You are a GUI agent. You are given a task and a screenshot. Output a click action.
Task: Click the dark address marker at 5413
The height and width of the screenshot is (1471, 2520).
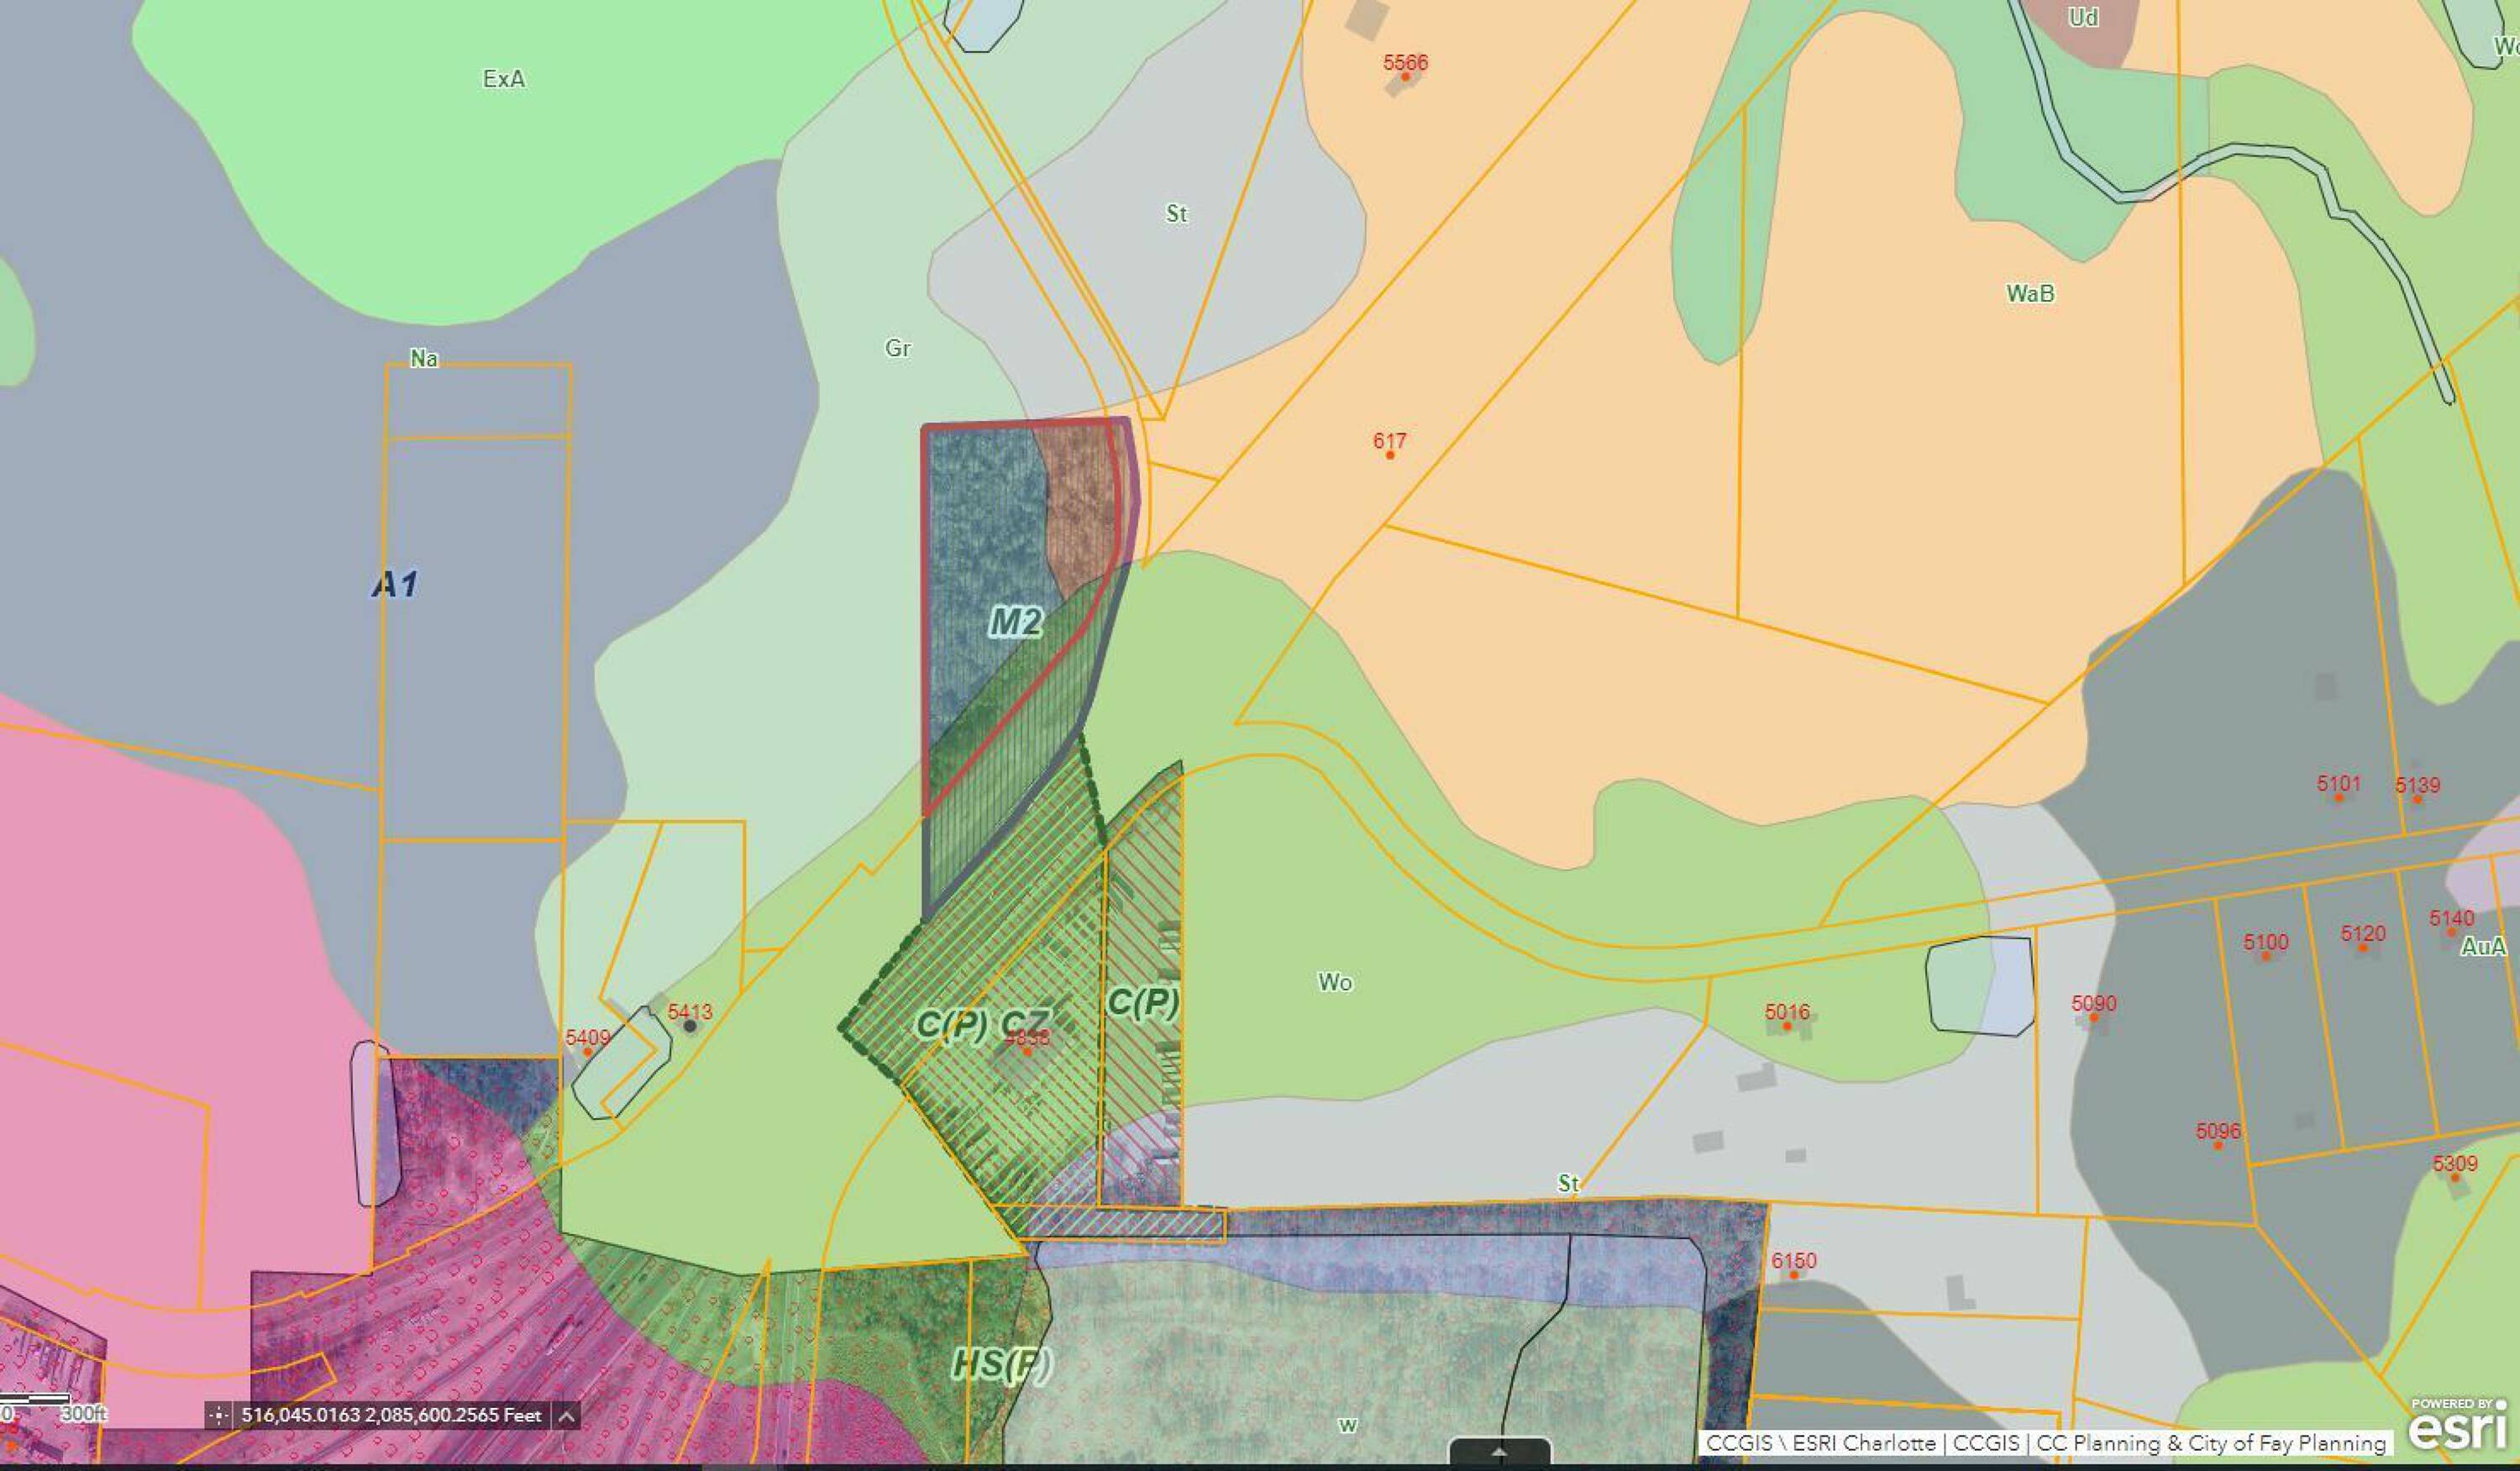690,1026
